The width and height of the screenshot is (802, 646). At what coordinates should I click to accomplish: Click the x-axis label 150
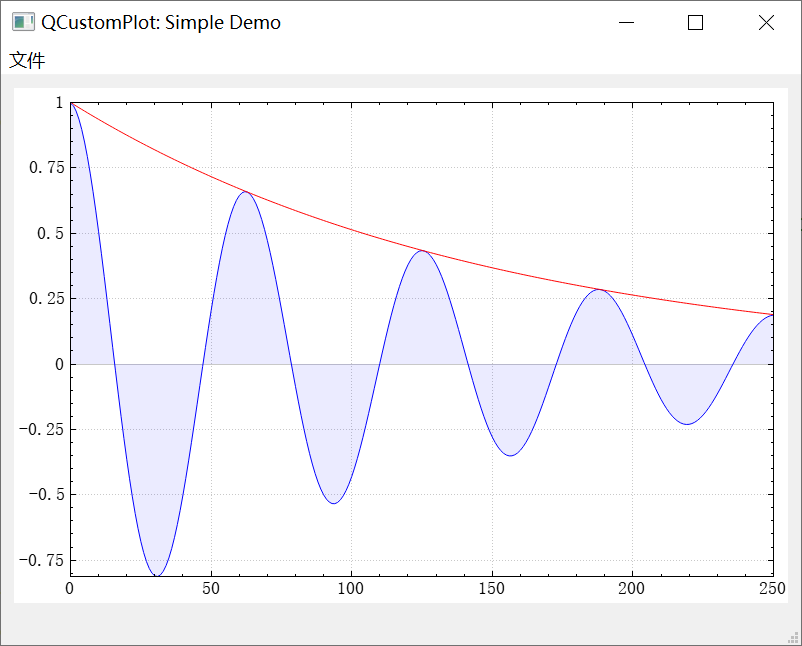click(493, 590)
